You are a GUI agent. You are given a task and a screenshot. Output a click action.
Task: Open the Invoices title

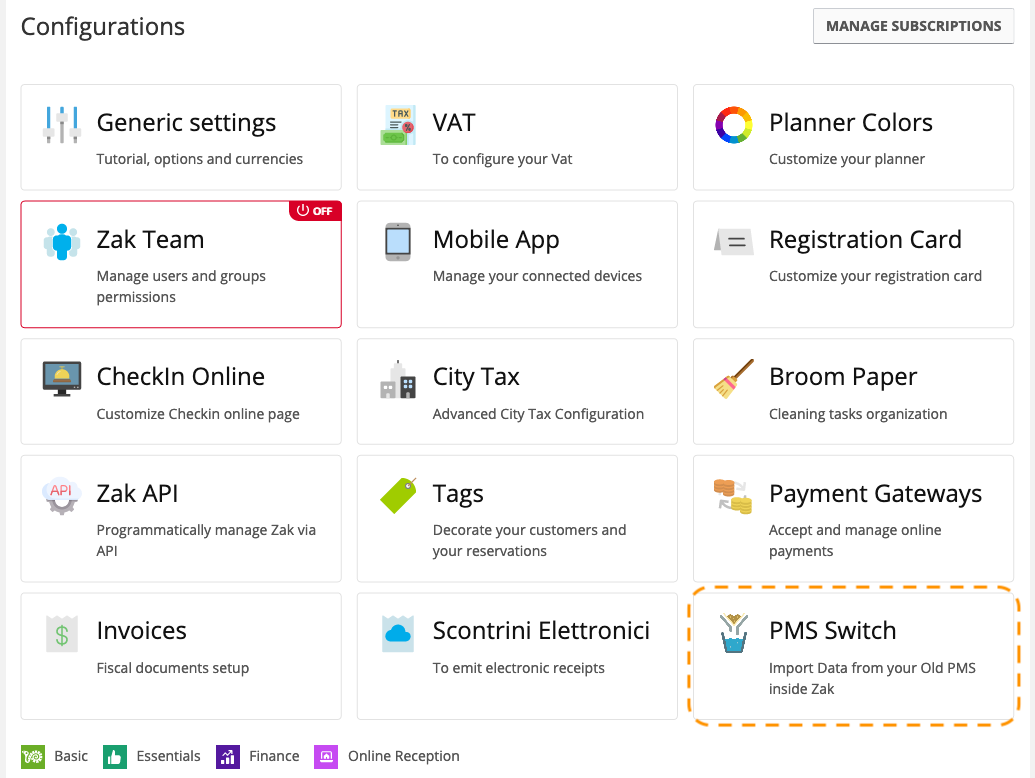[141, 631]
